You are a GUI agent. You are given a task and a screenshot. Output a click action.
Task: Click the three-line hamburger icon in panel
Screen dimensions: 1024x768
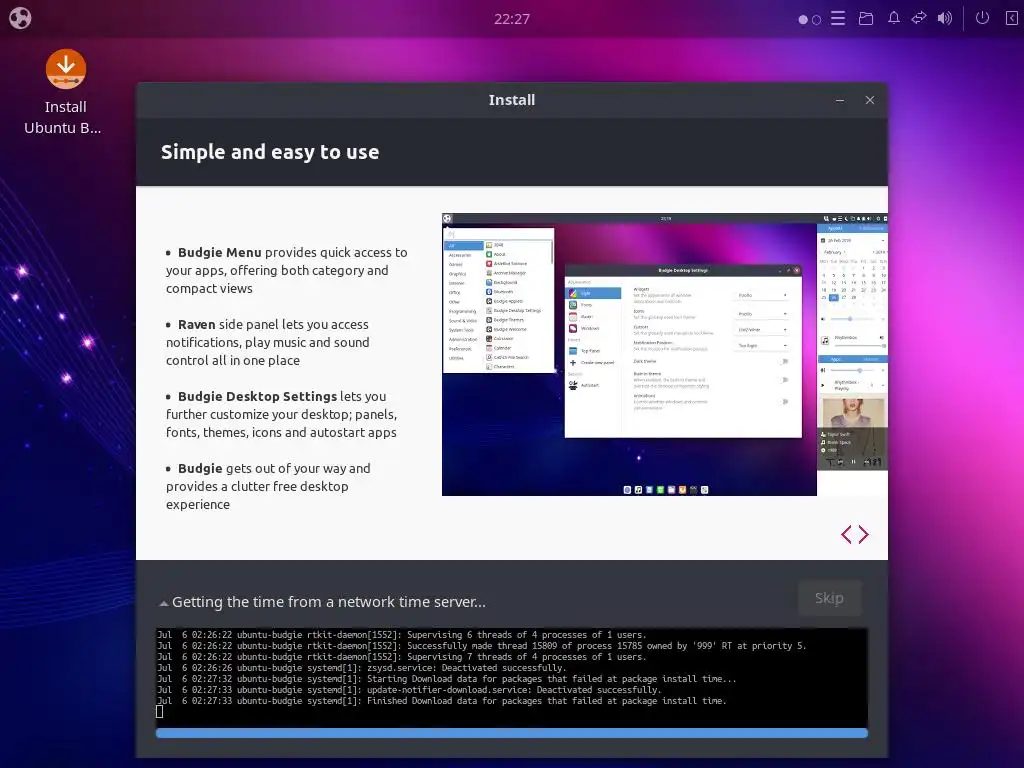838,18
